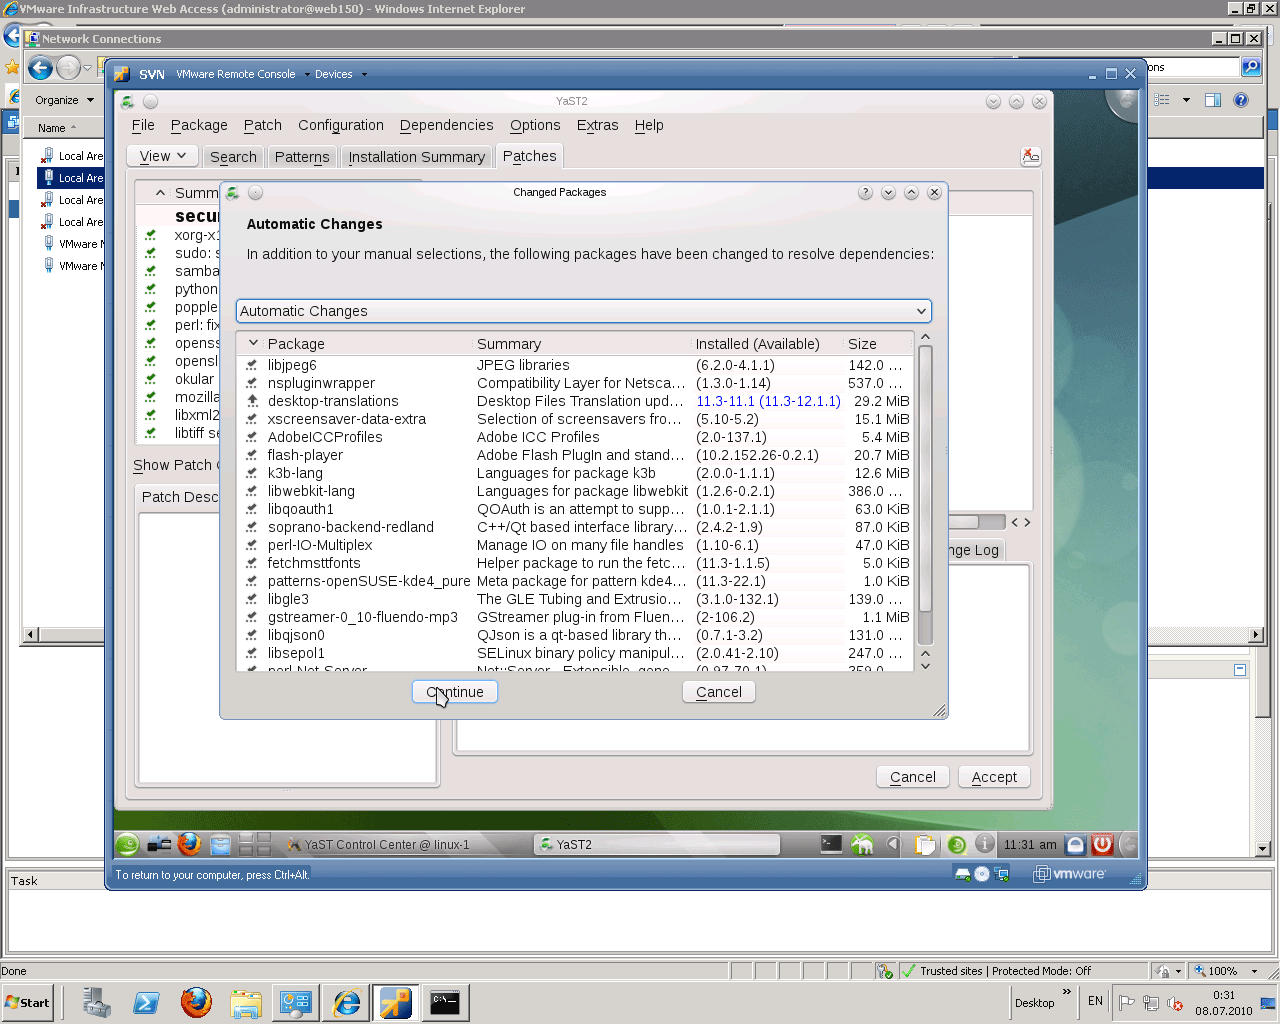
Task: Open the Patch menu
Action: (263, 125)
